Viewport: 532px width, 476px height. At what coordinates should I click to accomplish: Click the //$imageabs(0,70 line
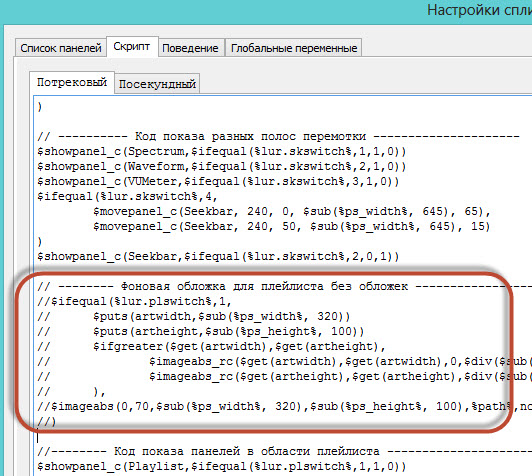tap(284, 406)
